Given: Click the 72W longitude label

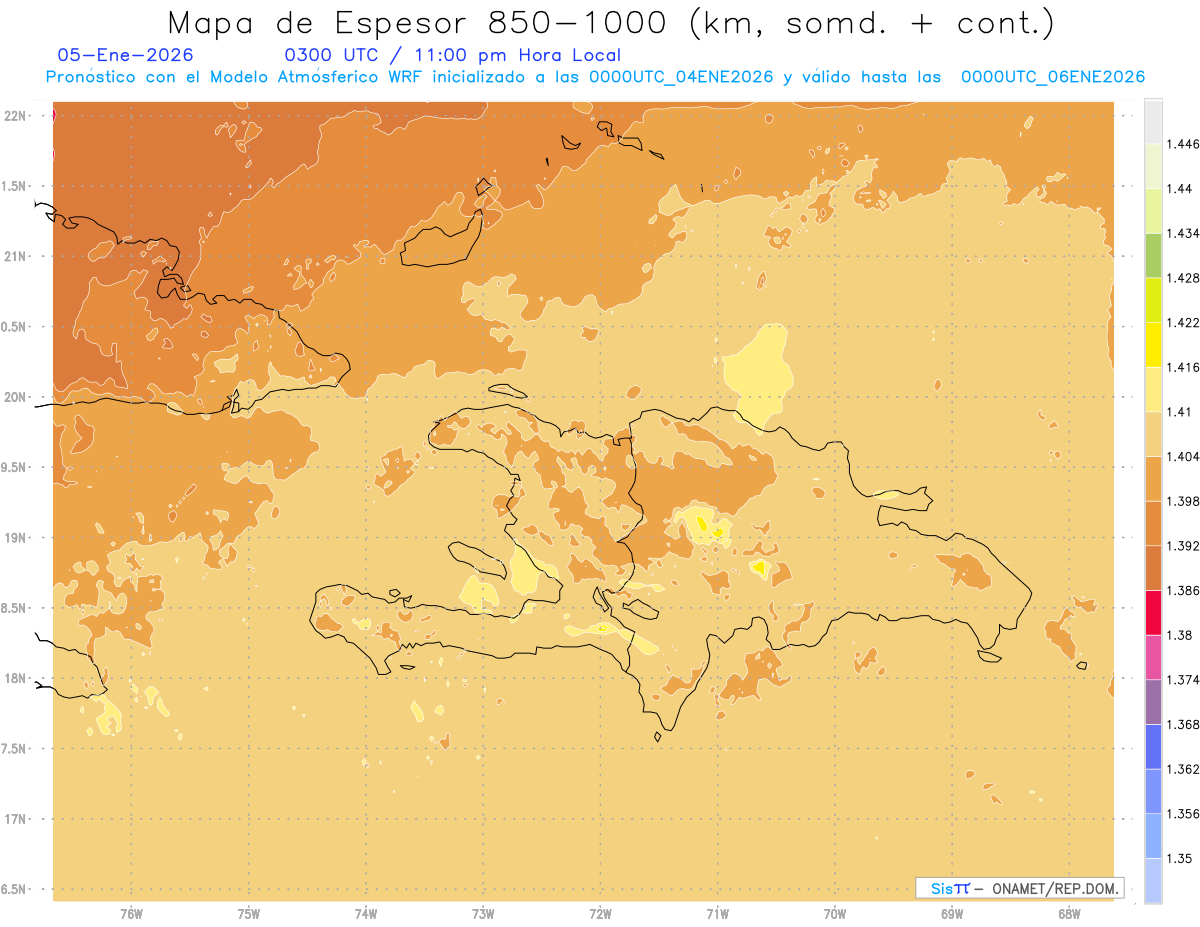Looking at the screenshot, I should (600, 913).
